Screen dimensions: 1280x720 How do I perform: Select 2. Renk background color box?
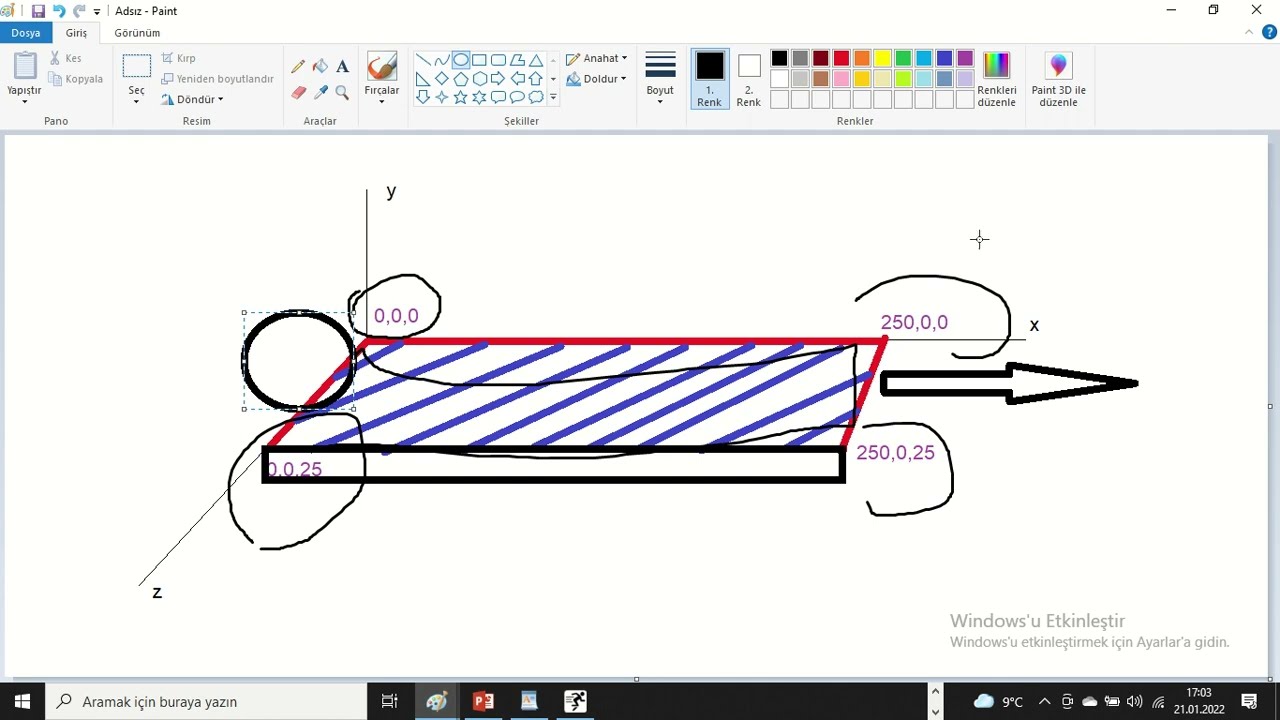pos(748,79)
